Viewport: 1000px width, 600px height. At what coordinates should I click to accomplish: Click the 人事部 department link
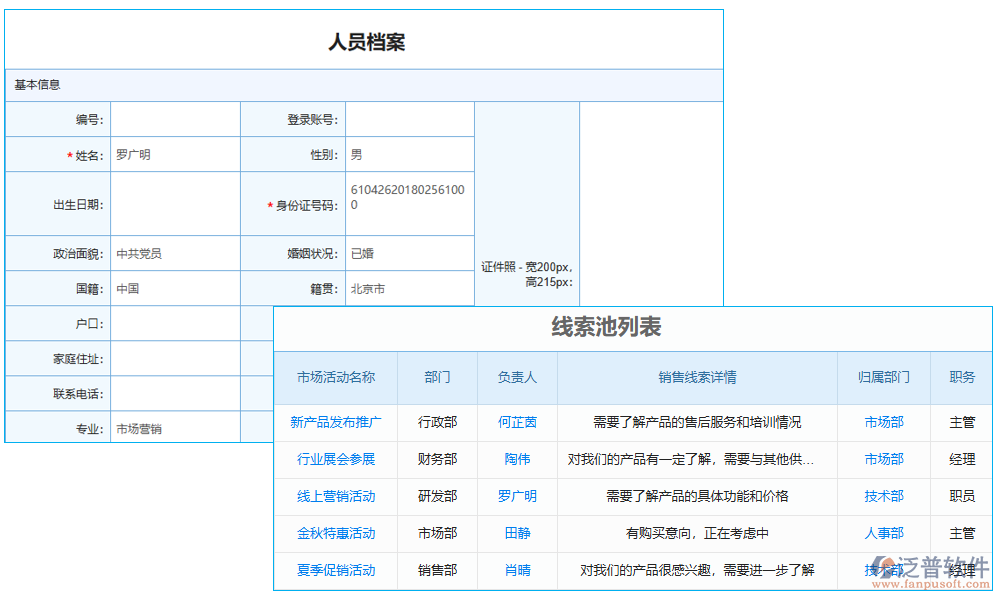[883, 533]
